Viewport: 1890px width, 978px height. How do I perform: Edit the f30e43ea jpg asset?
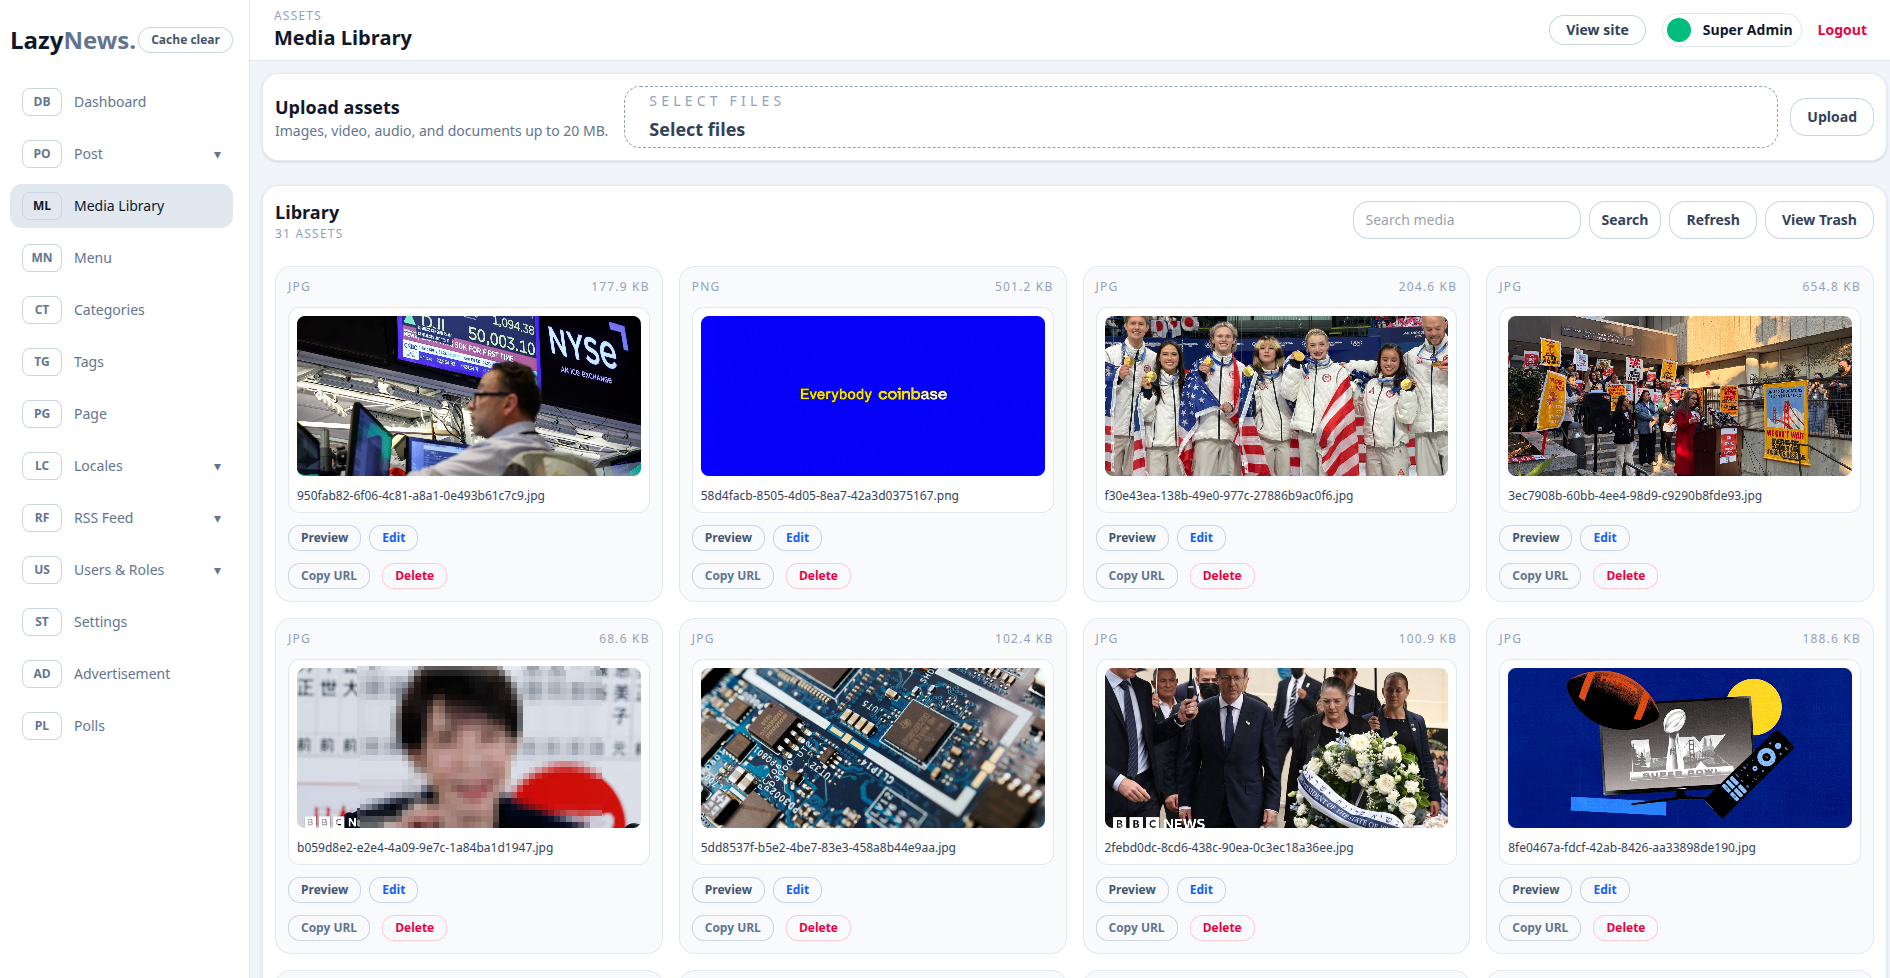click(1201, 538)
